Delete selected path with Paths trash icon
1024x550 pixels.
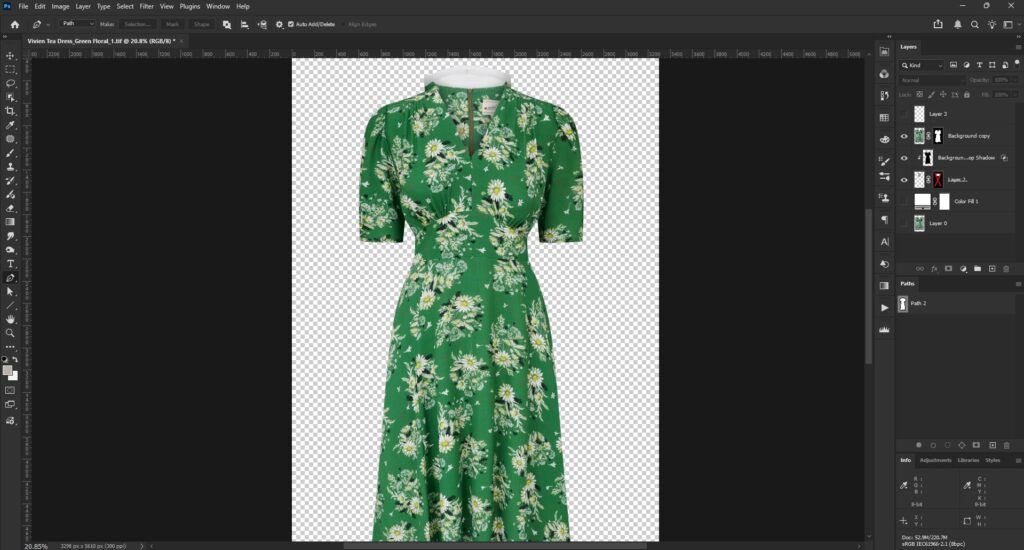(x=1006, y=445)
